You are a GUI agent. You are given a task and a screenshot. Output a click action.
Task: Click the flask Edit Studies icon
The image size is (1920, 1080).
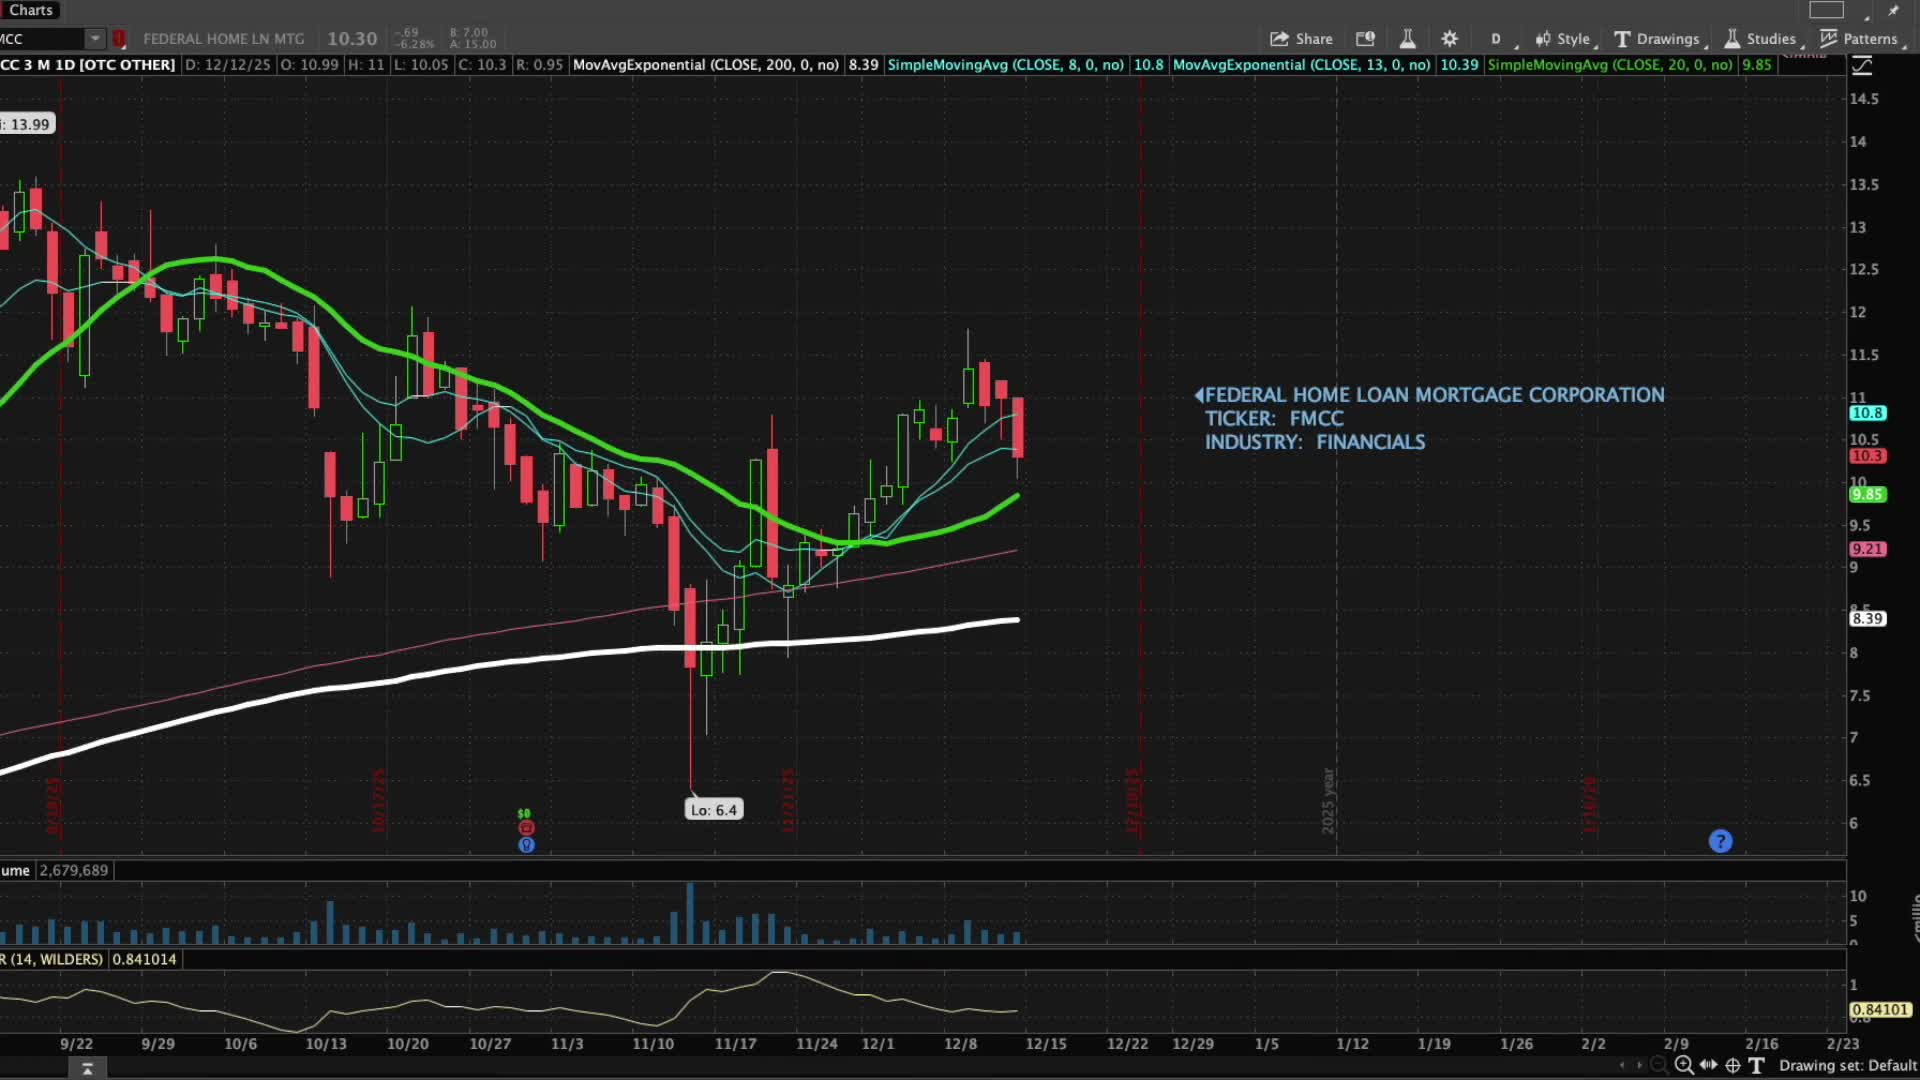(x=1407, y=39)
